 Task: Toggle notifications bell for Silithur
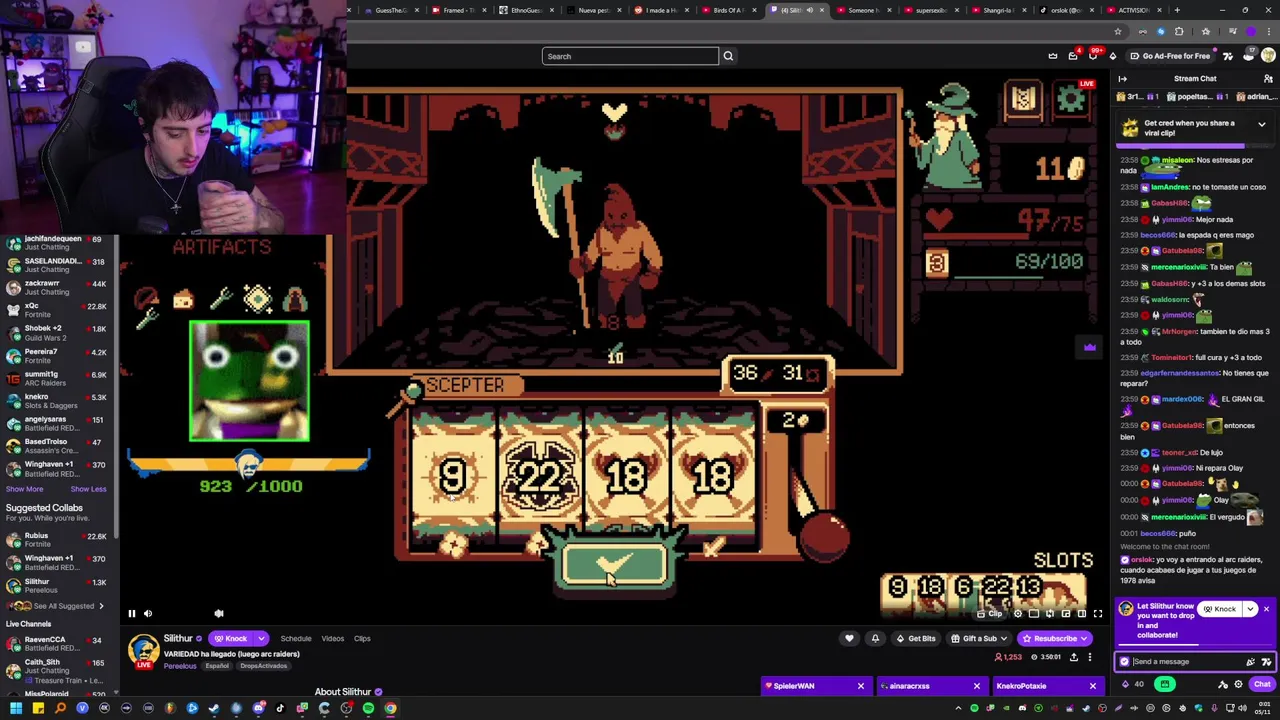[875, 638]
